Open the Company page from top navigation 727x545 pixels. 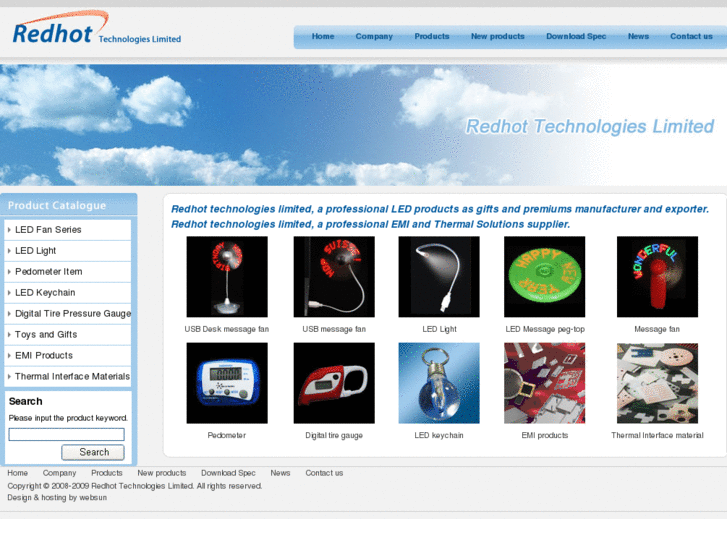point(374,36)
